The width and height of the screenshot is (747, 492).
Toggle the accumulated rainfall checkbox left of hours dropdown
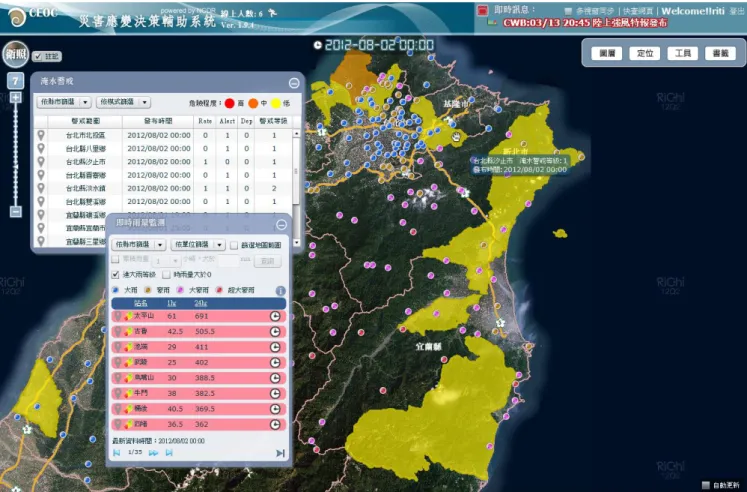(x=115, y=260)
